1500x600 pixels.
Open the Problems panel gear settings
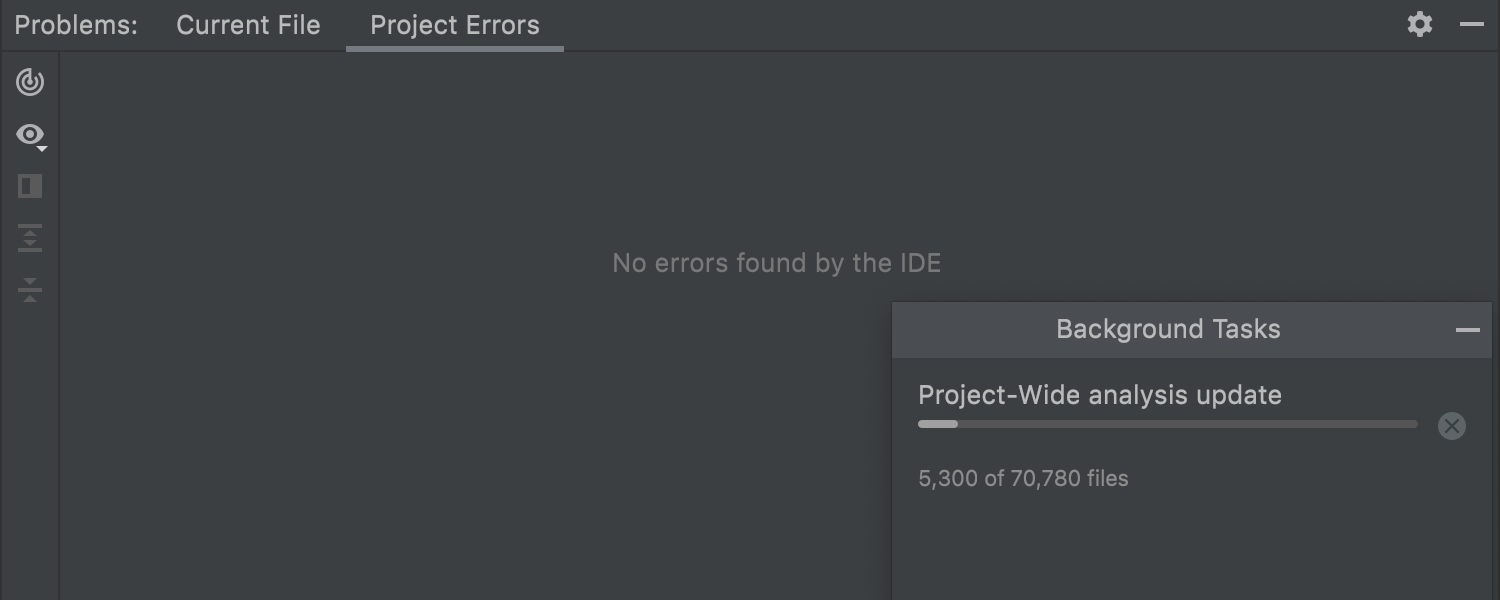pyautogui.click(x=1420, y=25)
